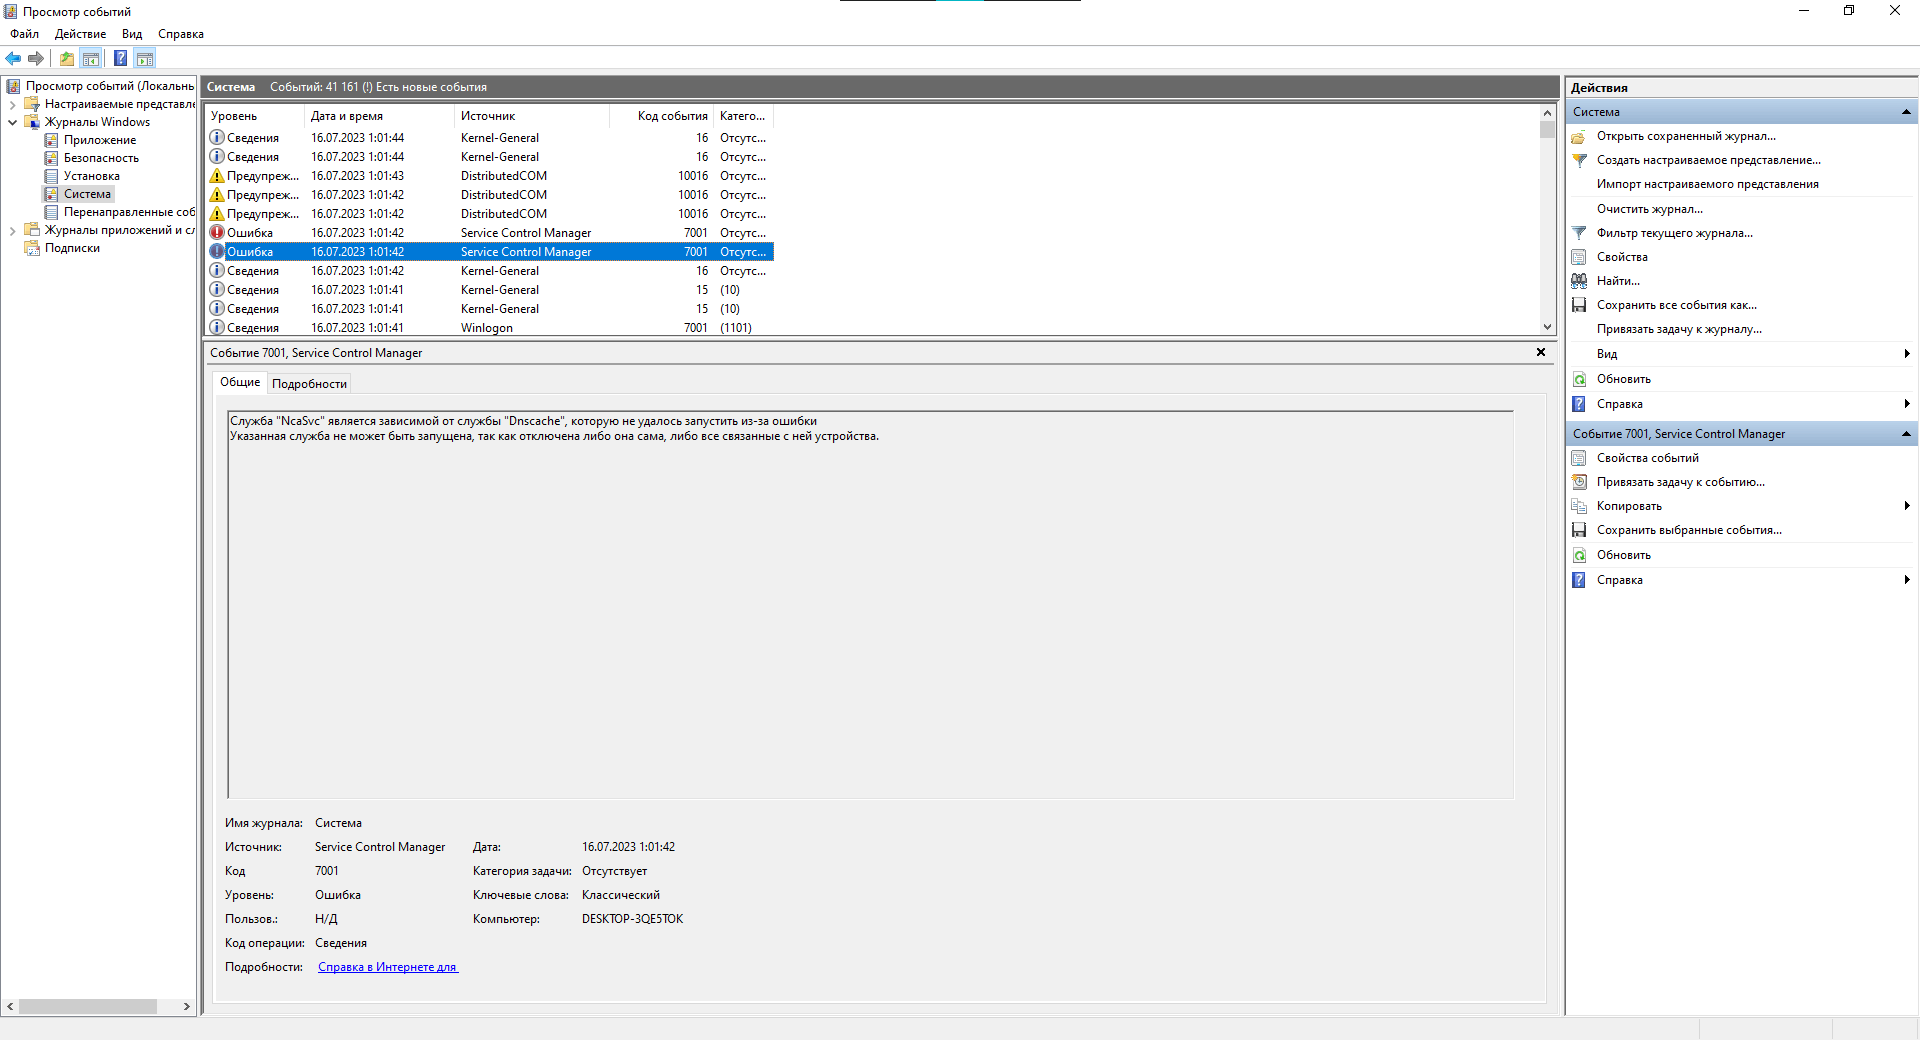Open Справка submenu arrow under Система
The height and width of the screenshot is (1040, 1920).
pyautogui.click(x=1907, y=404)
